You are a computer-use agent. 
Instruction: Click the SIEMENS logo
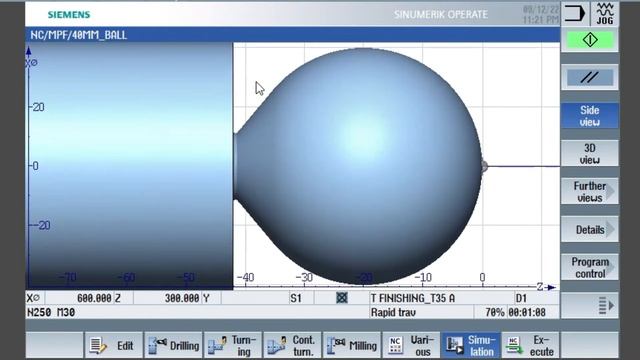(69, 15)
